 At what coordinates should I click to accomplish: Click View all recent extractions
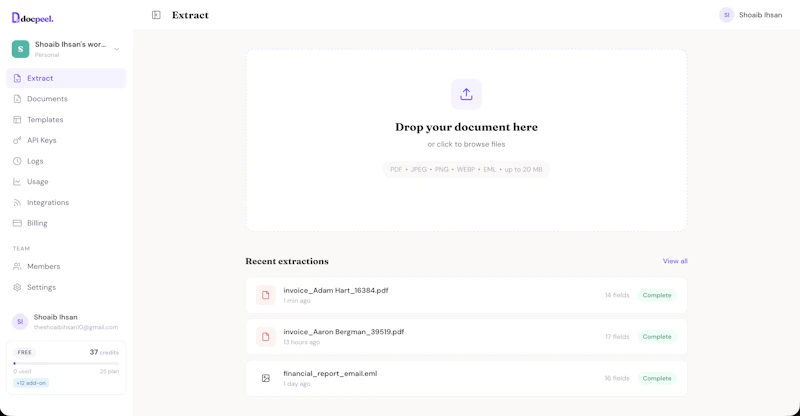(675, 261)
